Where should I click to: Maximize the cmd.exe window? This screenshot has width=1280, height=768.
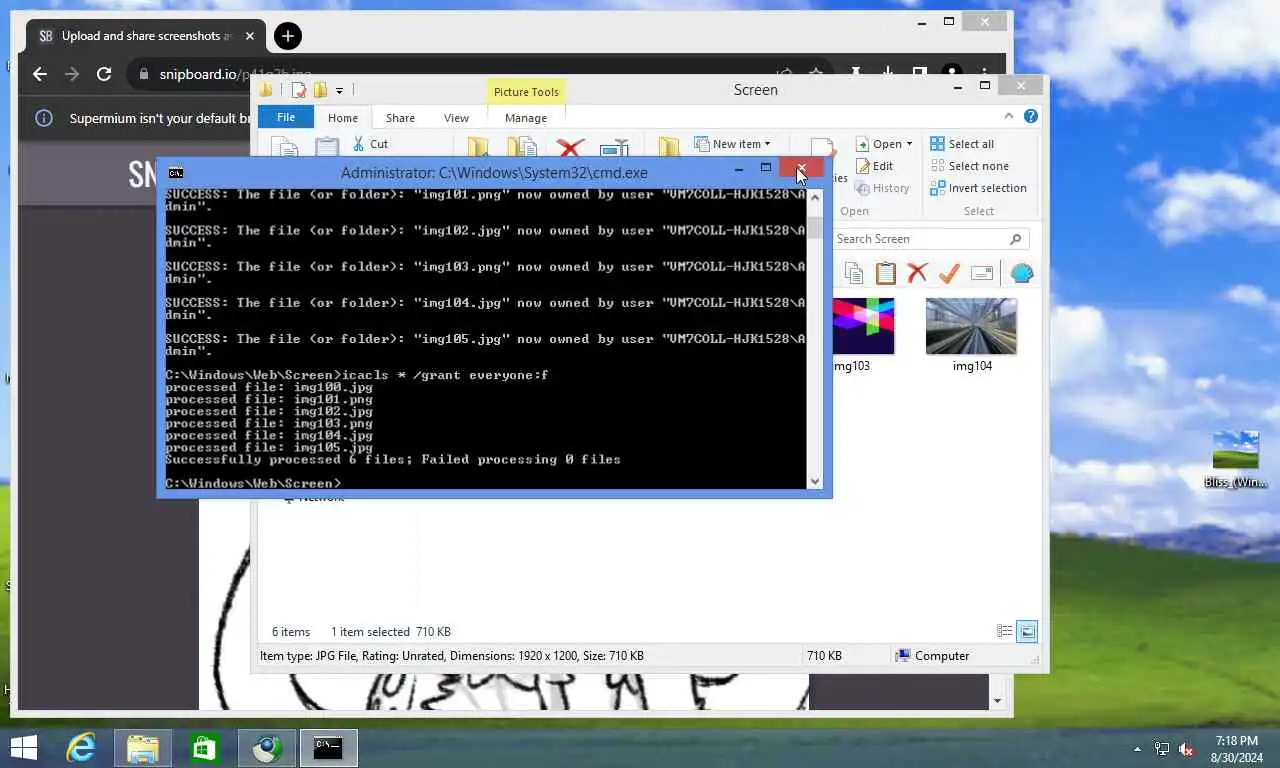766,168
